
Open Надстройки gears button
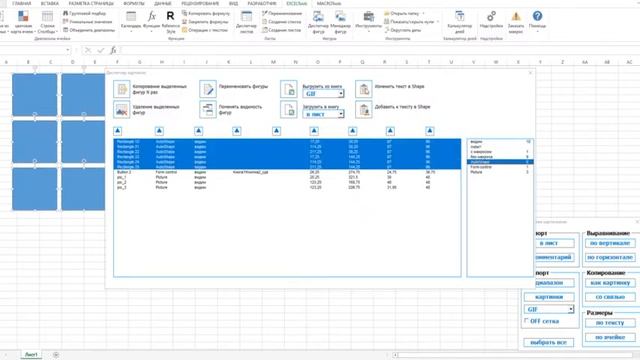coord(491,20)
